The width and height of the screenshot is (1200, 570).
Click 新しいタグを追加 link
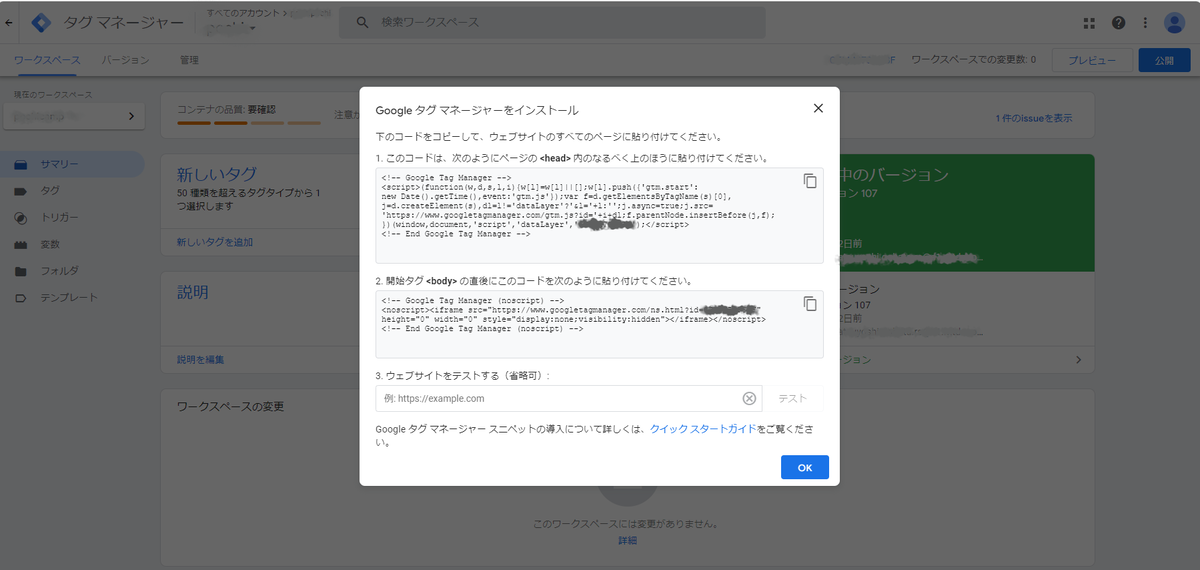click(x=215, y=242)
